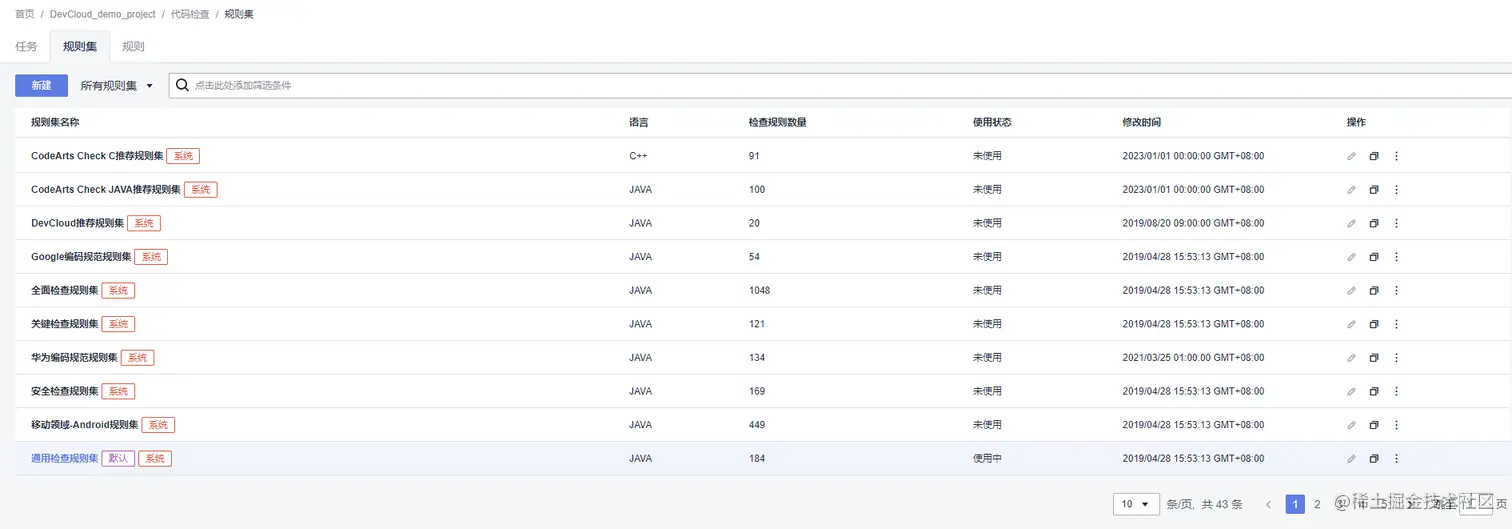Edit the 安全检查规则集 row
1512x529 pixels.
(1351, 391)
